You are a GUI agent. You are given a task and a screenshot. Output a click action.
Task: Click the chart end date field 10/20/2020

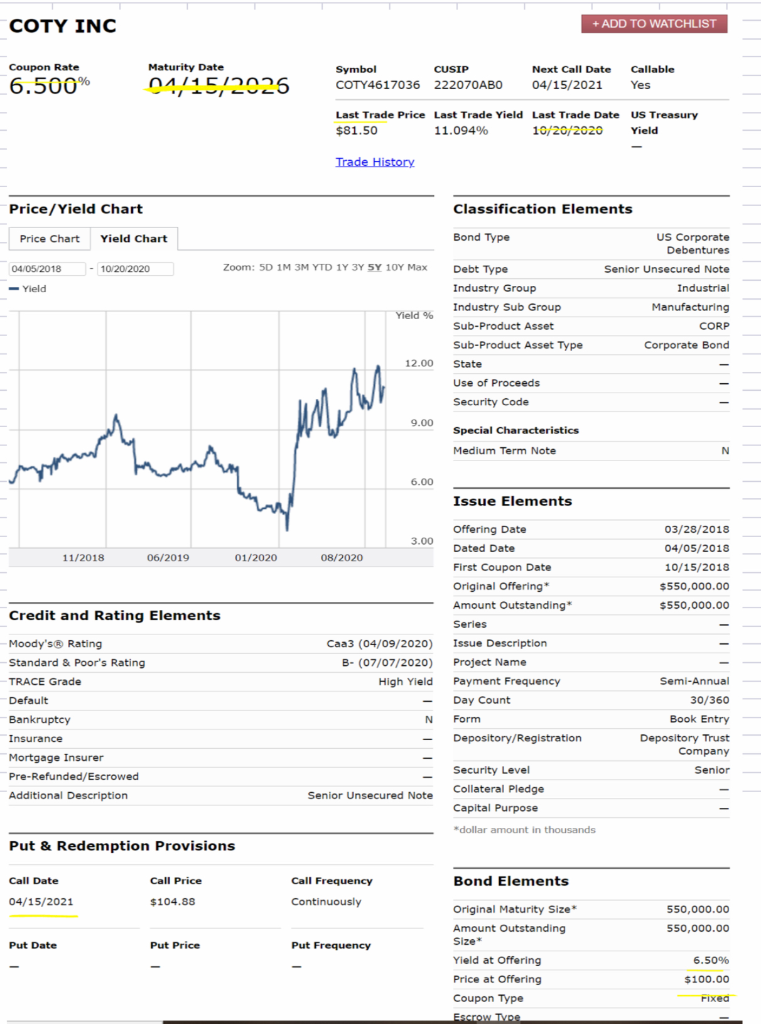[x=135, y=269]
